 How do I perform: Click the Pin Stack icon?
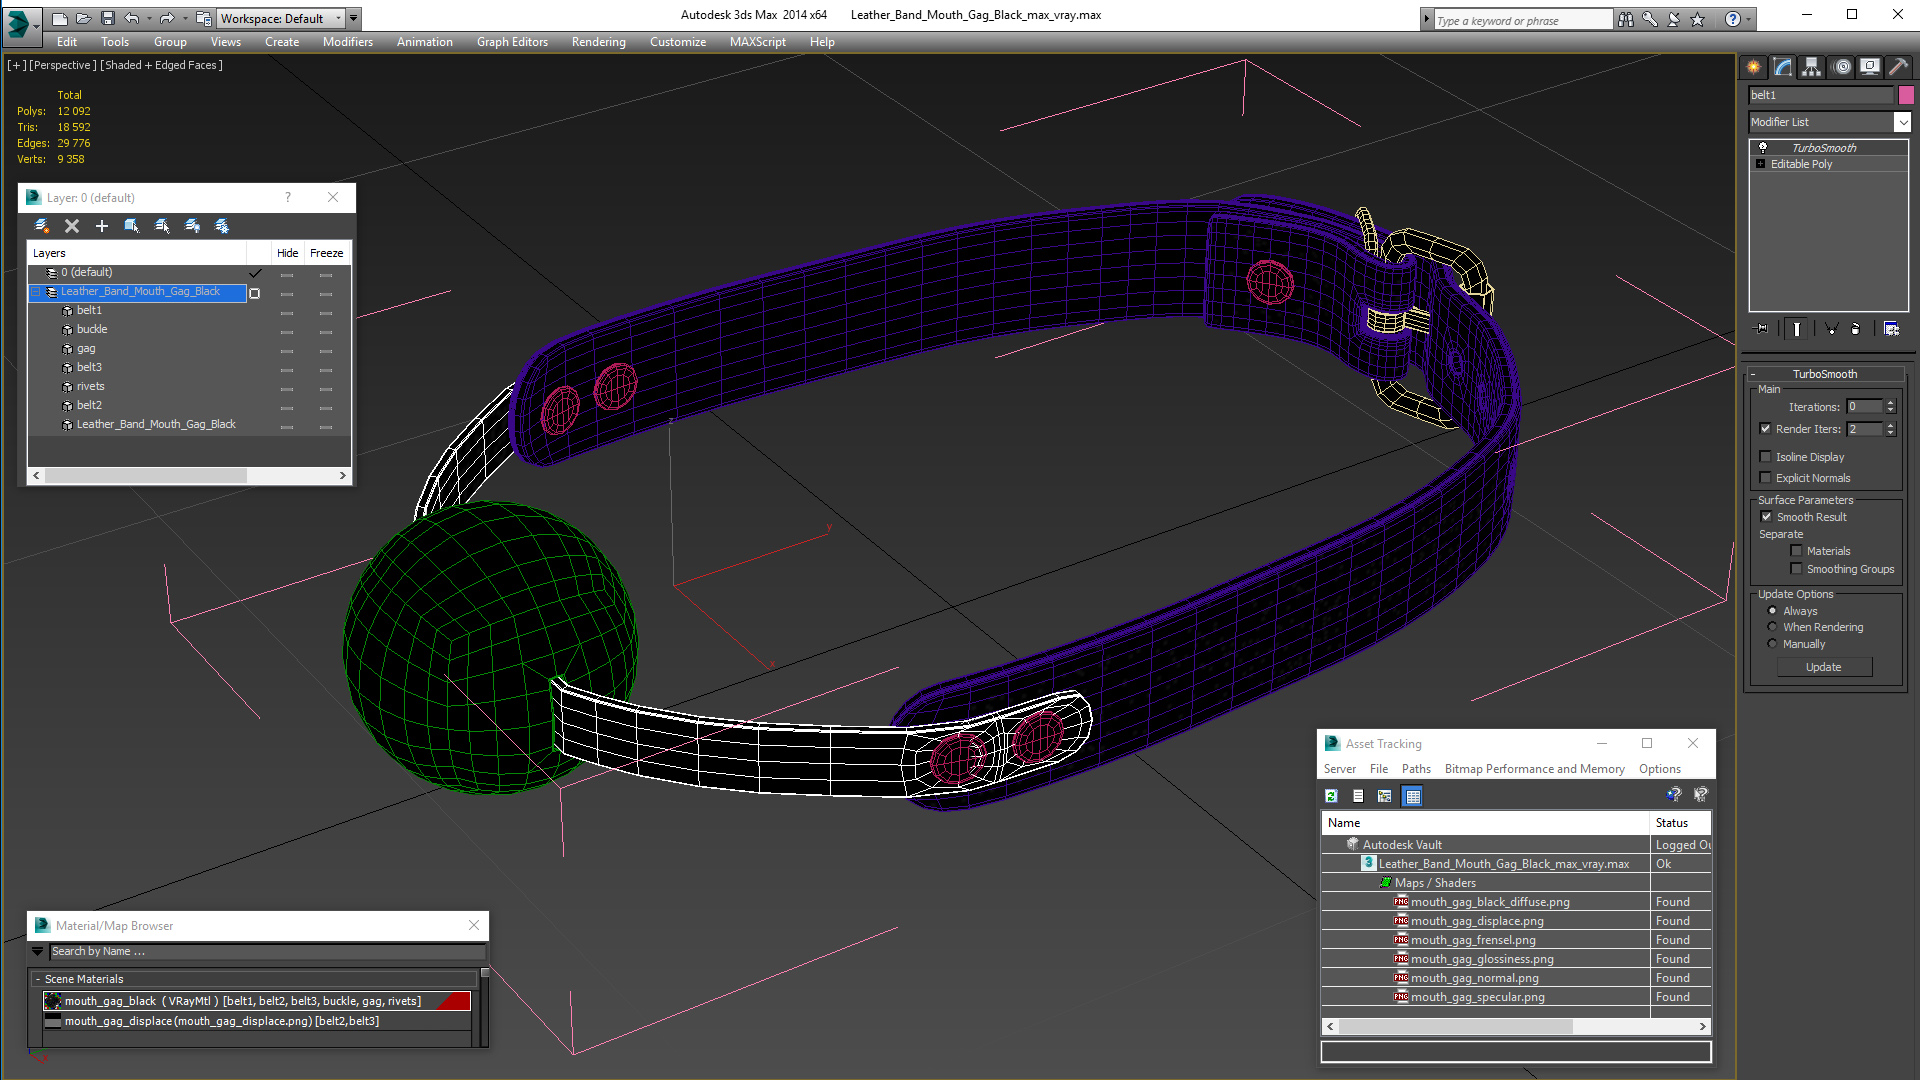tap(1762, 328)
